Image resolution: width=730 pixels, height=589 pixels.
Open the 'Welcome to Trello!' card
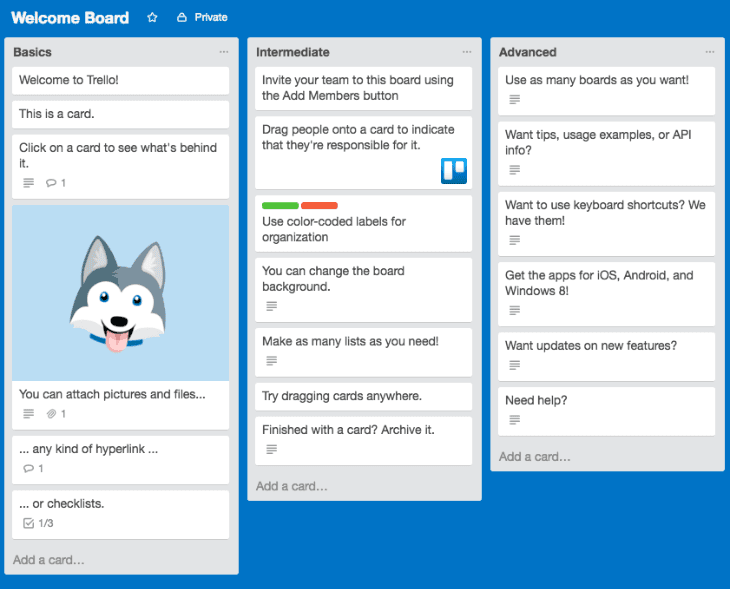pyautogui.click(x=121, y=80)
